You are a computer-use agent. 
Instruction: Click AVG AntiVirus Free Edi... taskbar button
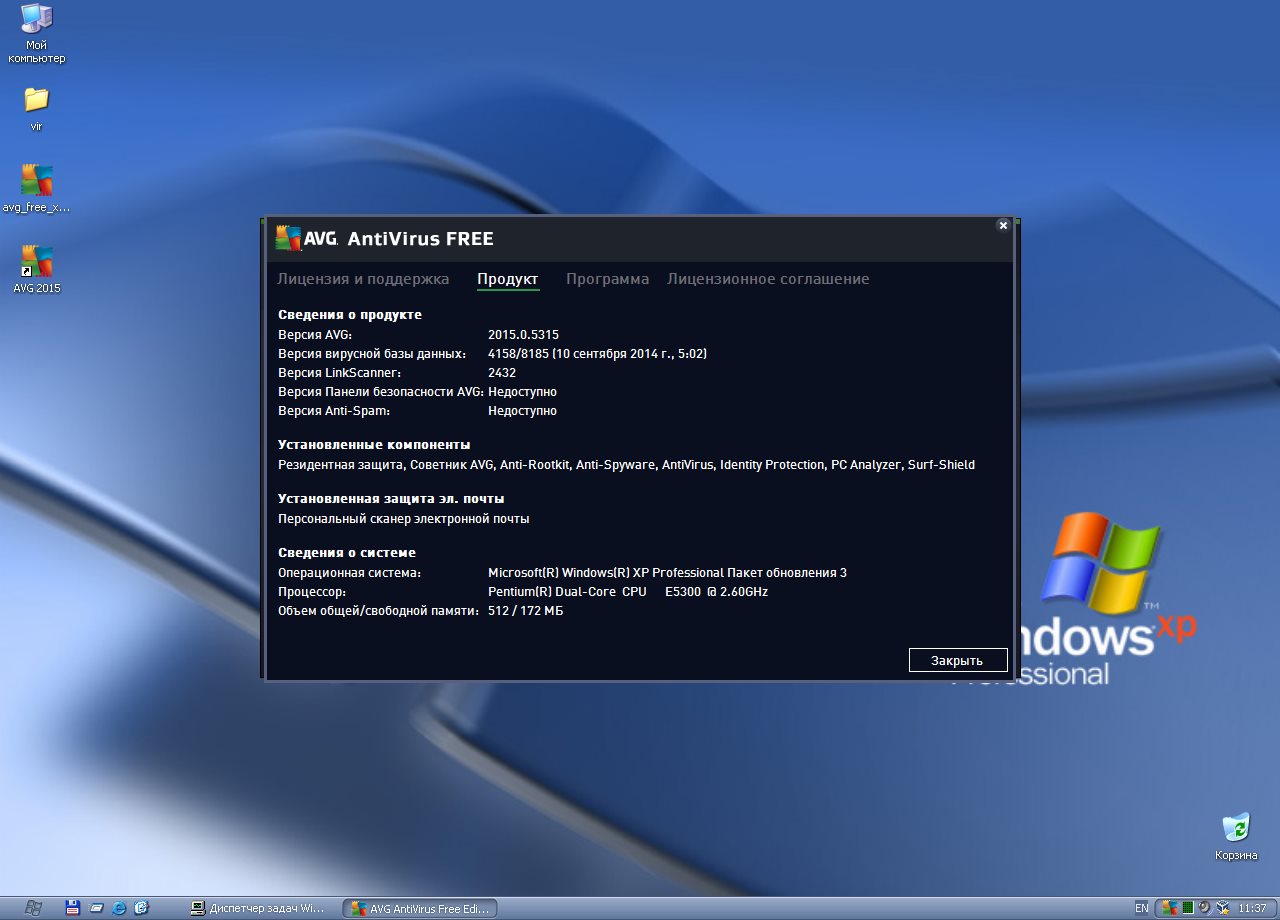[x=420, y=908]
